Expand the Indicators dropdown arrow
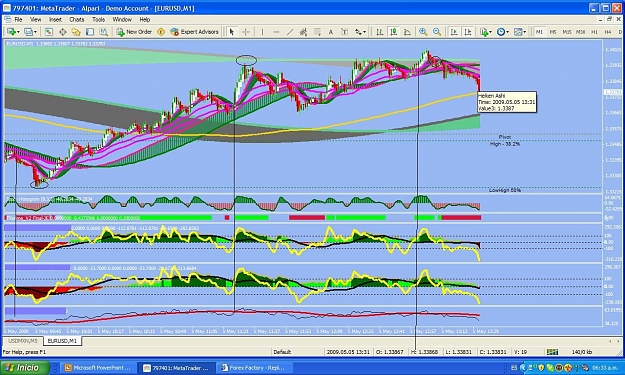 pos(490,32)
